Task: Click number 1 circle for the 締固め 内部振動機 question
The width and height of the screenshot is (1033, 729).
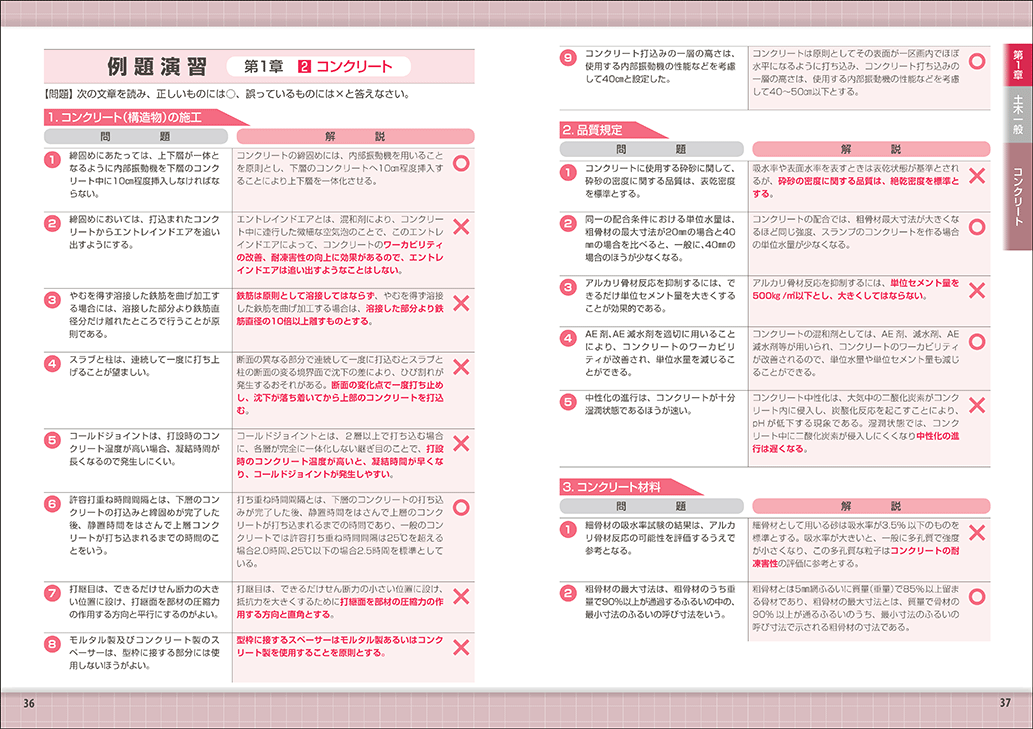Action: (x=53, y=159)
